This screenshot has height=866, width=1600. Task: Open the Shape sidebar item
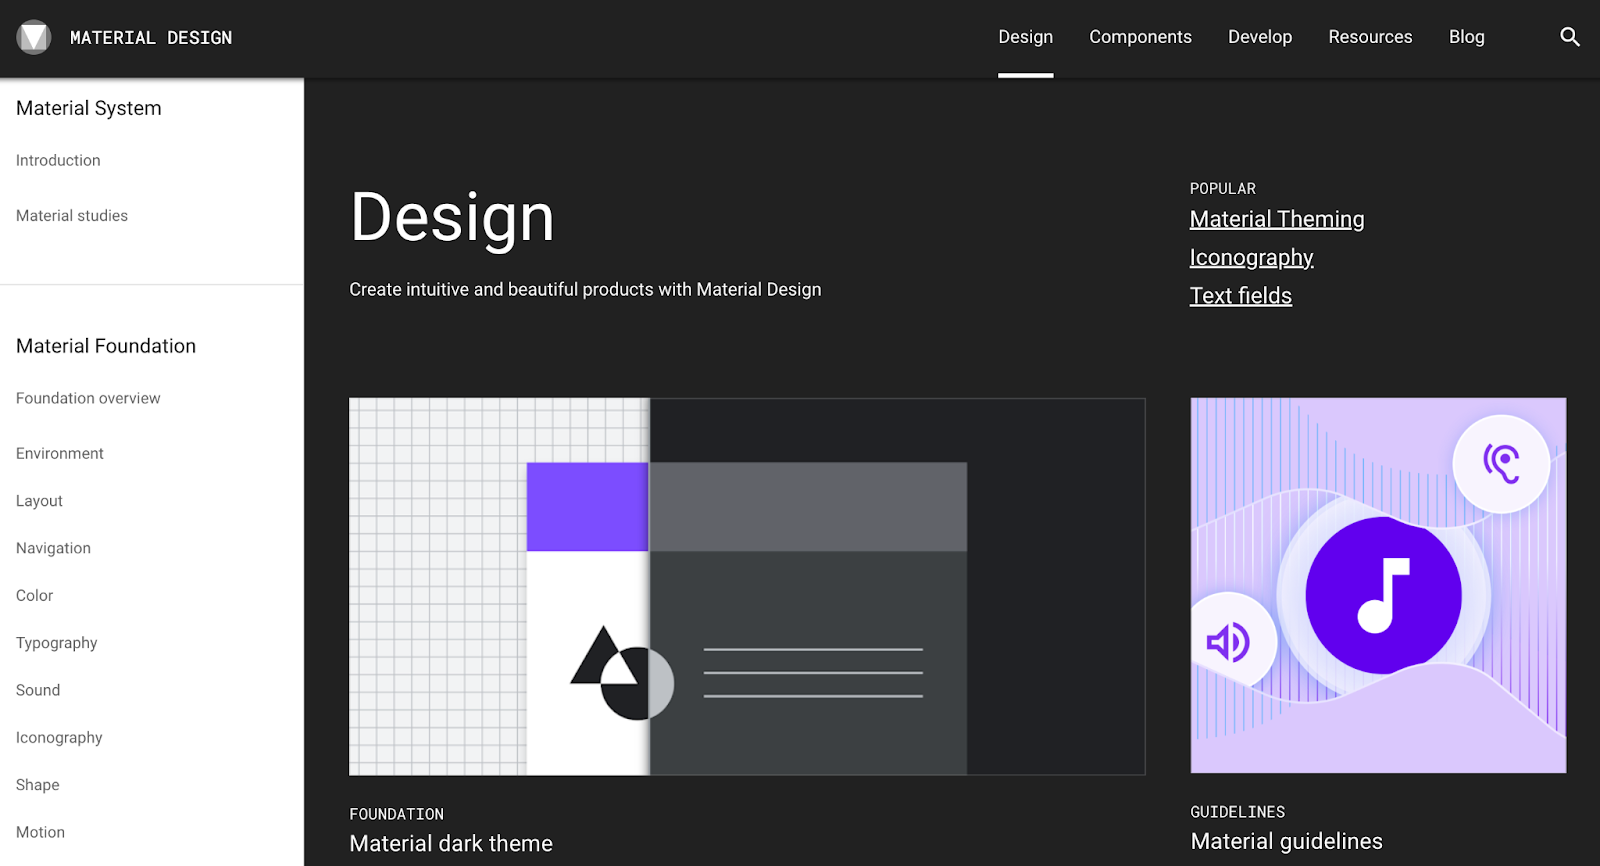[38, 785]
